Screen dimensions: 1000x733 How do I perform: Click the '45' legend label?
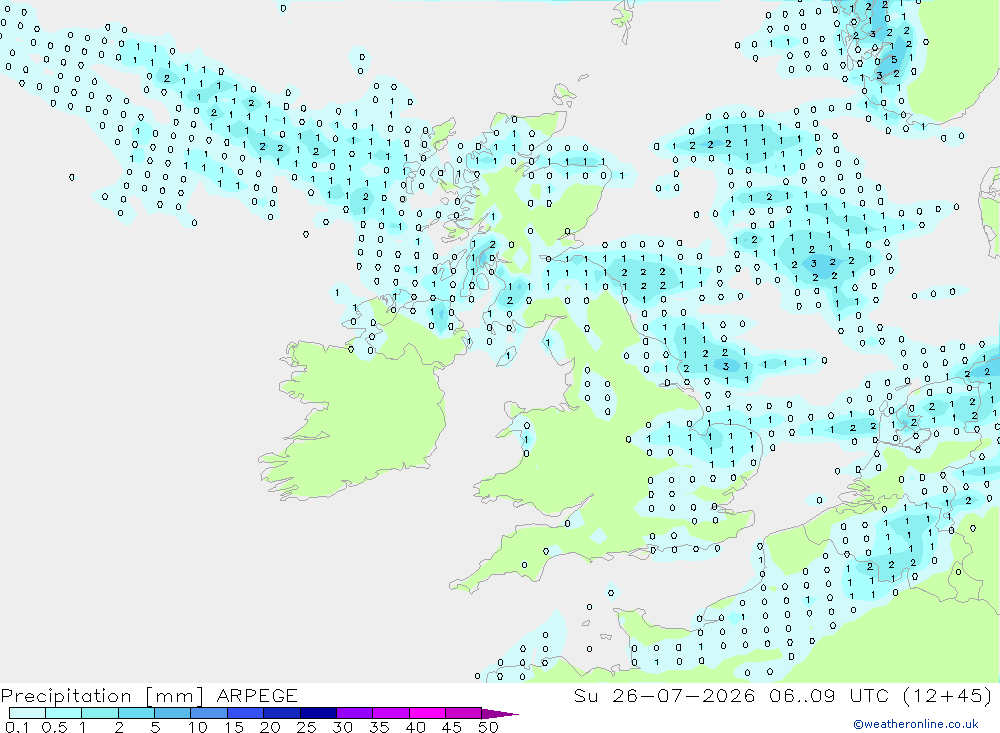452,727
